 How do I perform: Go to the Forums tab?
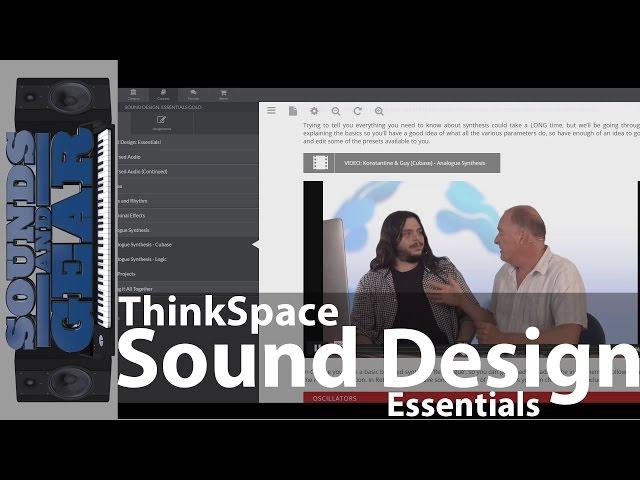193,94
